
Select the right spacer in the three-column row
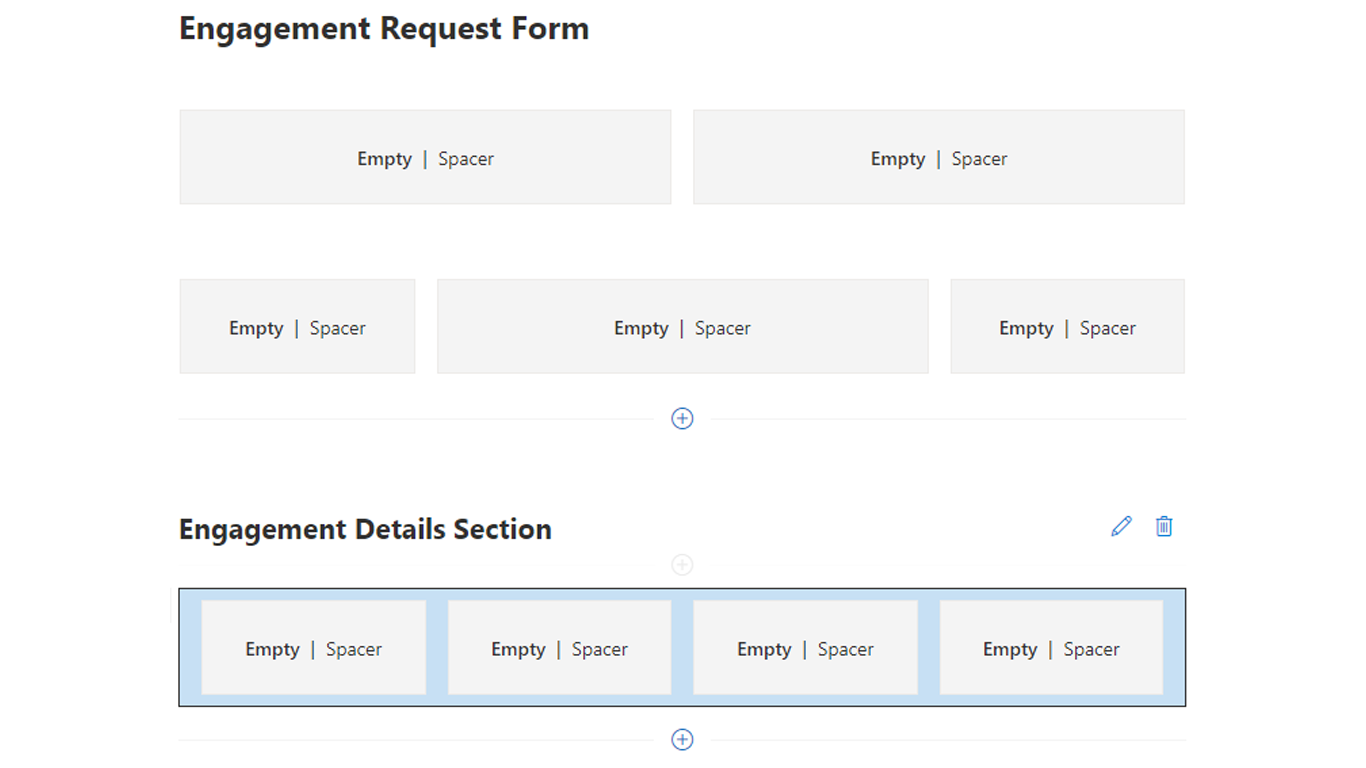pyautogui.click(x=1067, y=327)
